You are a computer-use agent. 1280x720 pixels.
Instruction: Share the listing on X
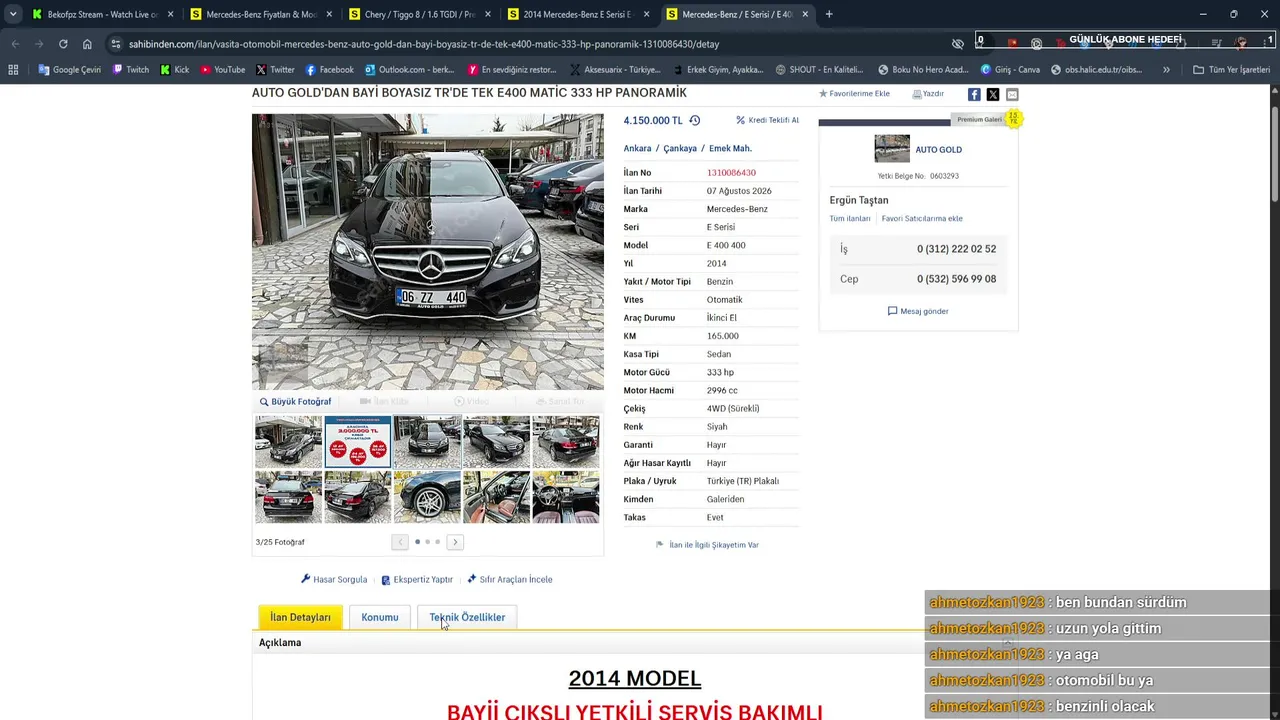point(993,94)
